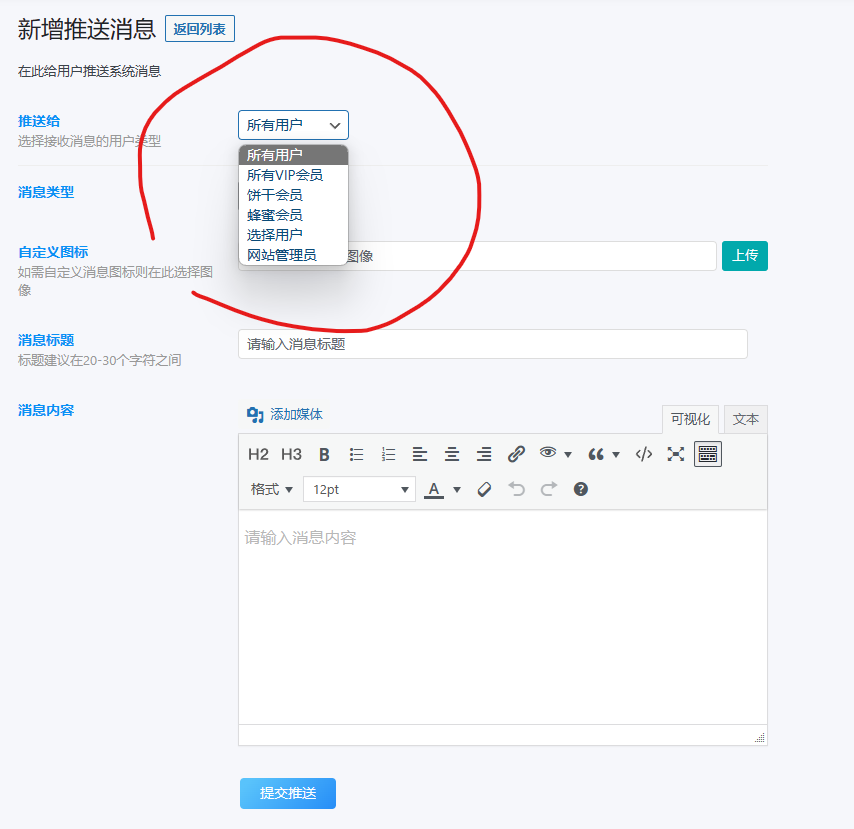Switch to the 文本 editor tab
Viewport: 854px width, 829px height.
[x=745, y=419]
